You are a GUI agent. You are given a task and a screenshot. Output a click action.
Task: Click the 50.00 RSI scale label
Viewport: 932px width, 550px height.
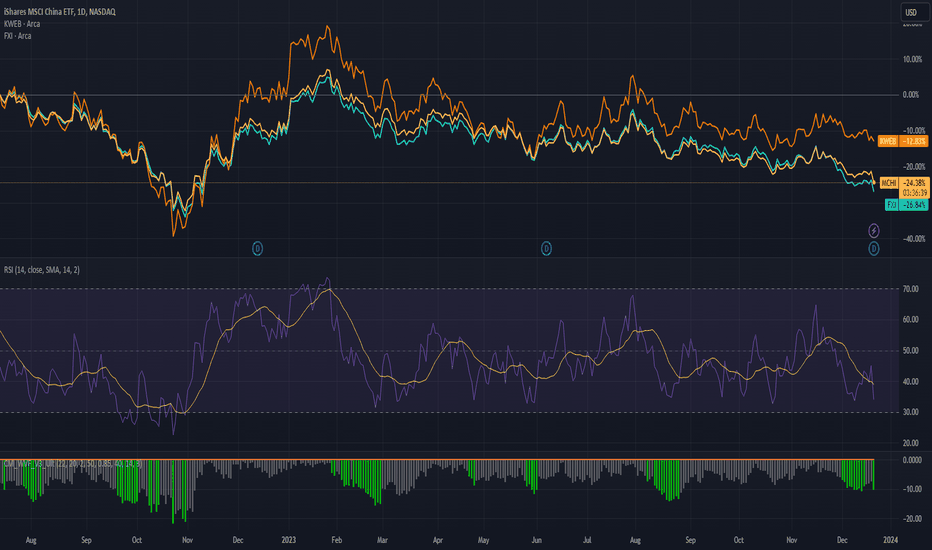(x=911, y=351)
